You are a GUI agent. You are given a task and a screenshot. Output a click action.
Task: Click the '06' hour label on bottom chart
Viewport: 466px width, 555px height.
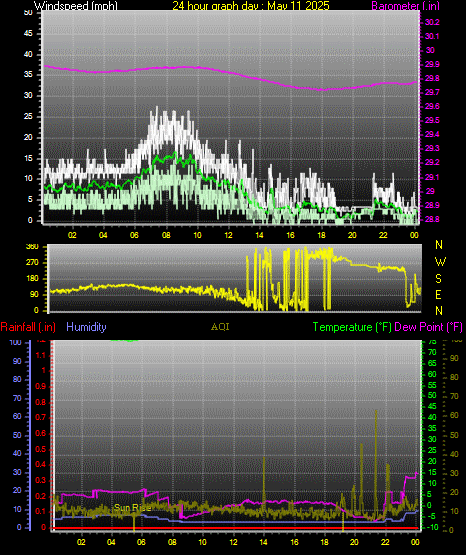coord(141,542)
